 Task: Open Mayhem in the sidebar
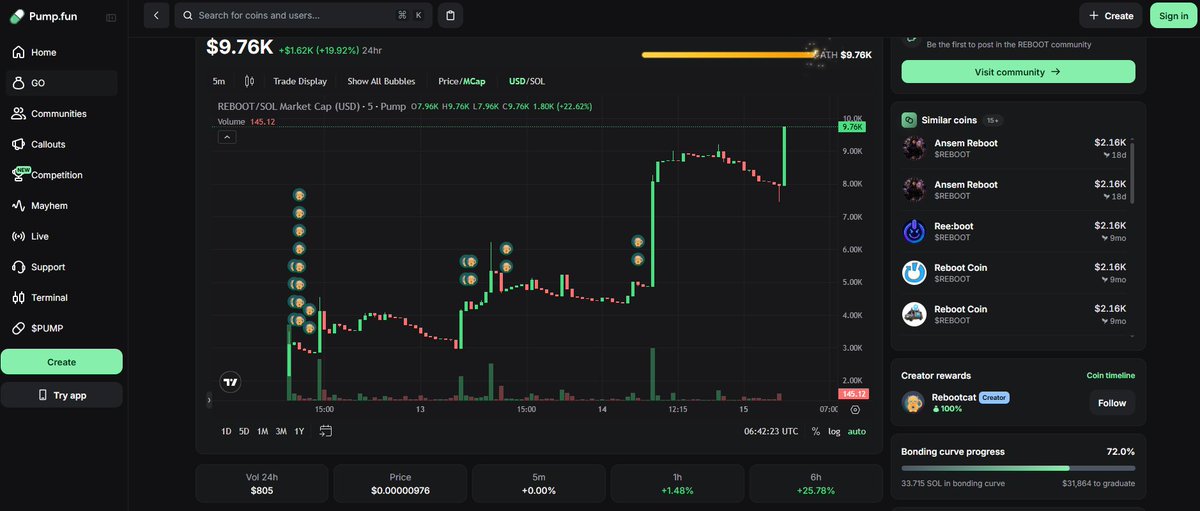coord(61,206)
